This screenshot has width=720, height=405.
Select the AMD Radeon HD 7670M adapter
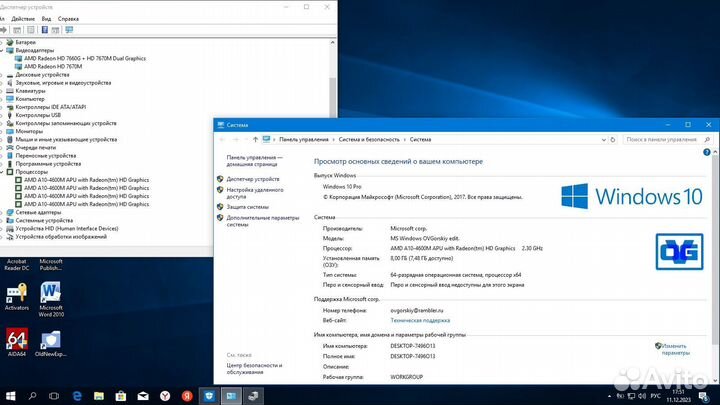pyautogui.click(x=53, y=67)
